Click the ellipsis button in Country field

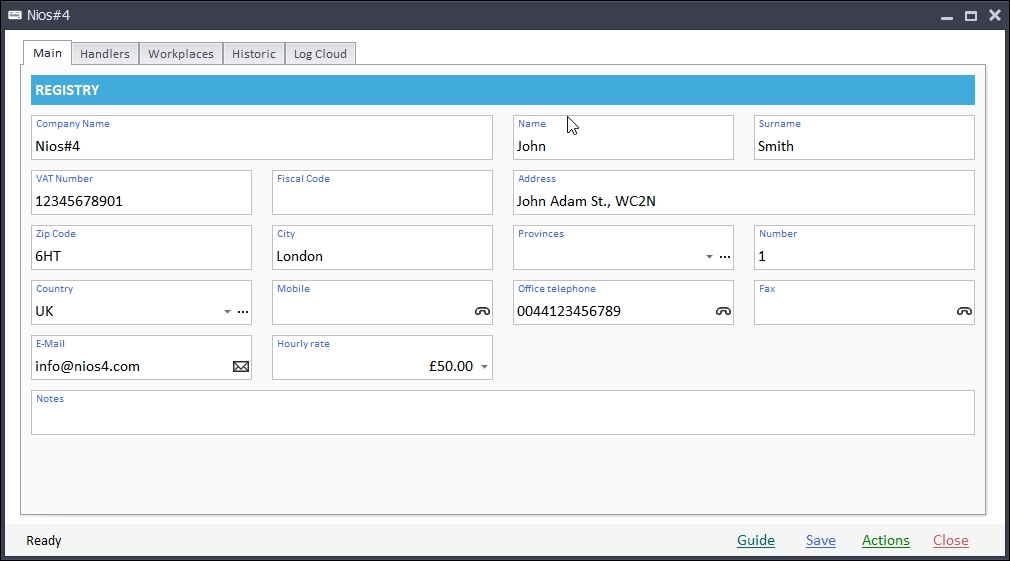[243, 312]
